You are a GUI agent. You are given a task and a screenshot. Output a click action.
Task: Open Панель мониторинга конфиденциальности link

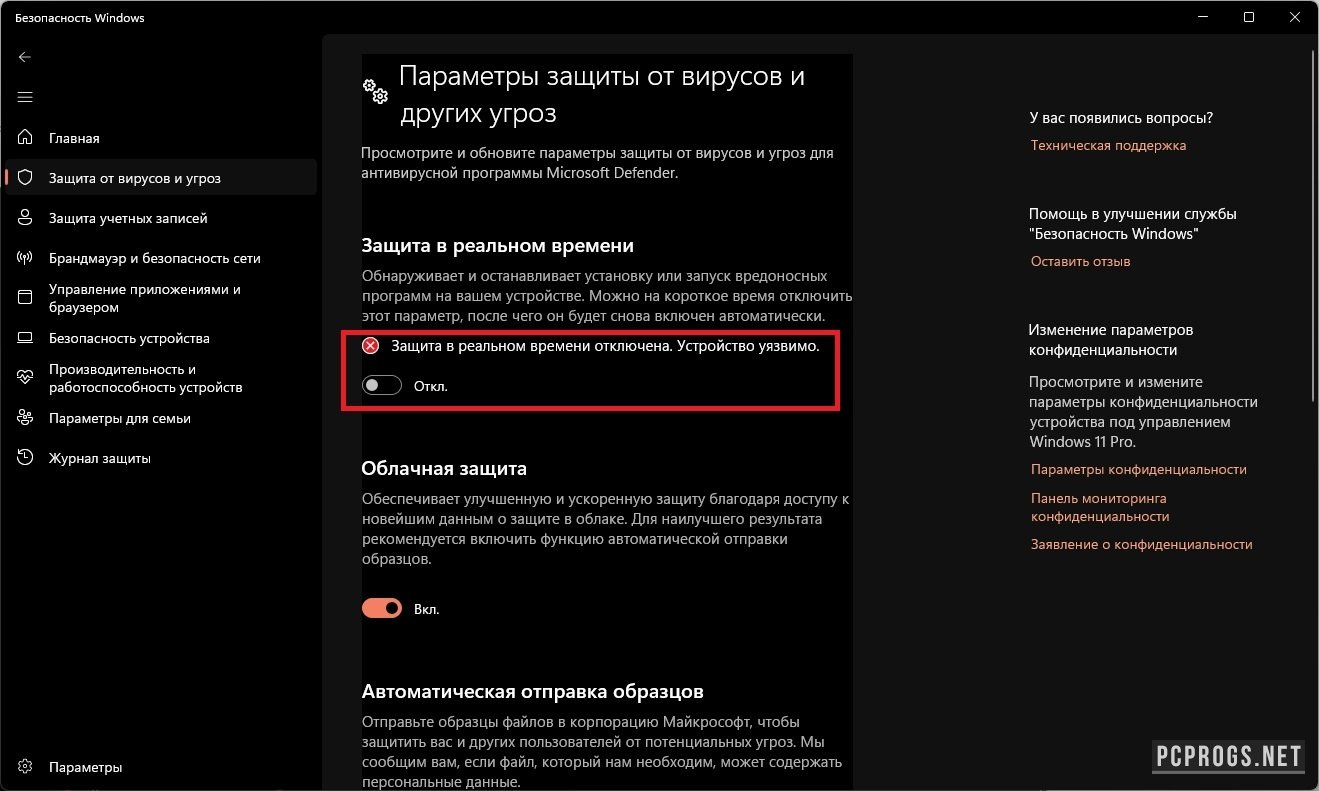pos(1099,507)
